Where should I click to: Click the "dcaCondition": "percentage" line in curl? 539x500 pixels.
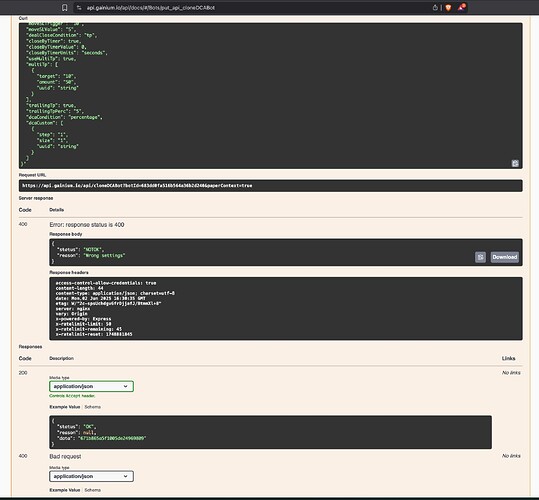64,117
